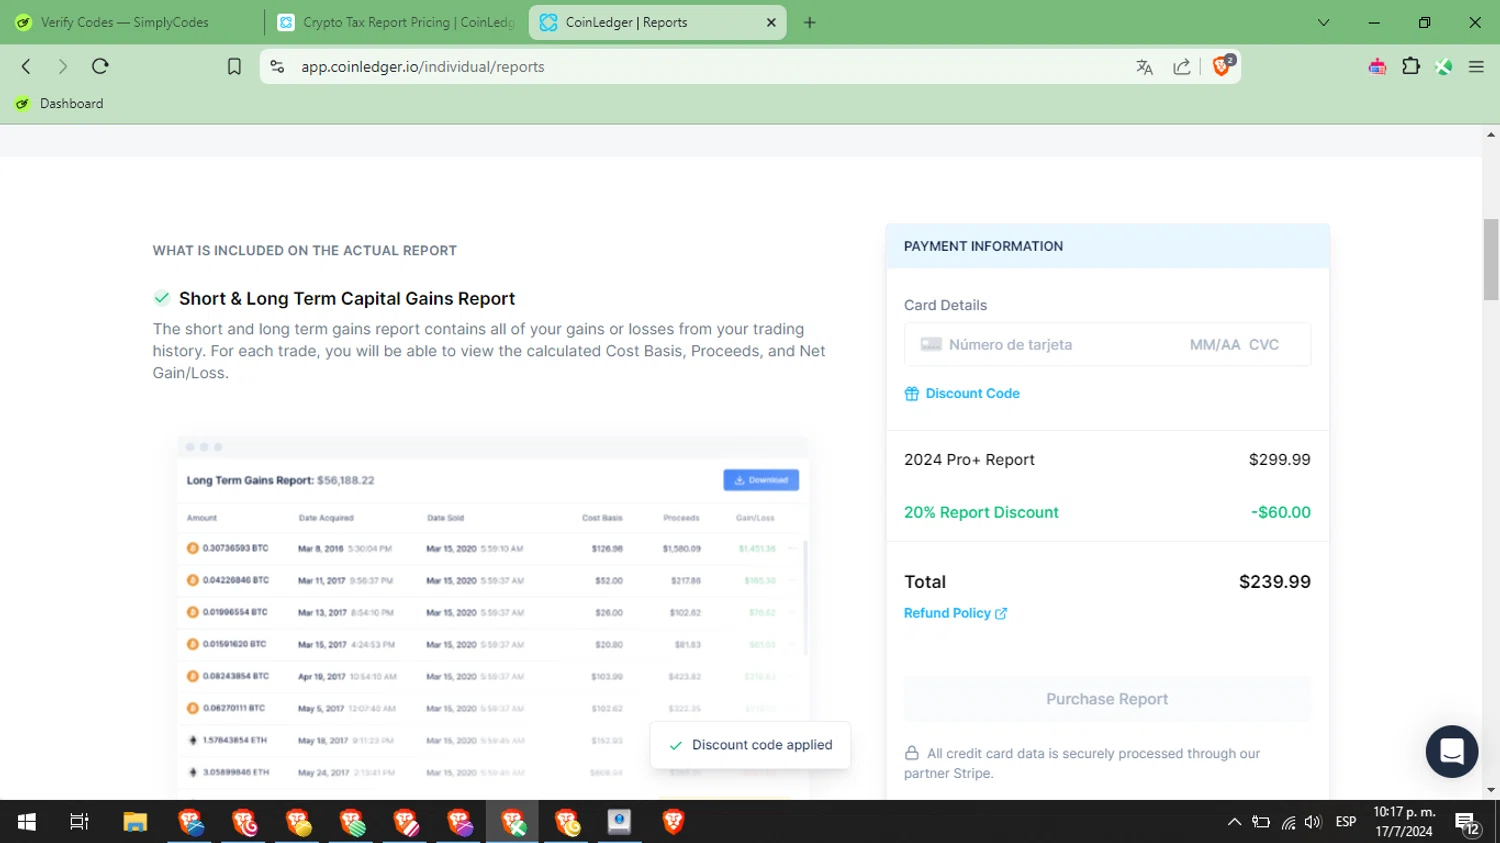Close the CoinLedger Reports tab
This screenshot has width=1500, height=843.
click(x=771, y=22)
